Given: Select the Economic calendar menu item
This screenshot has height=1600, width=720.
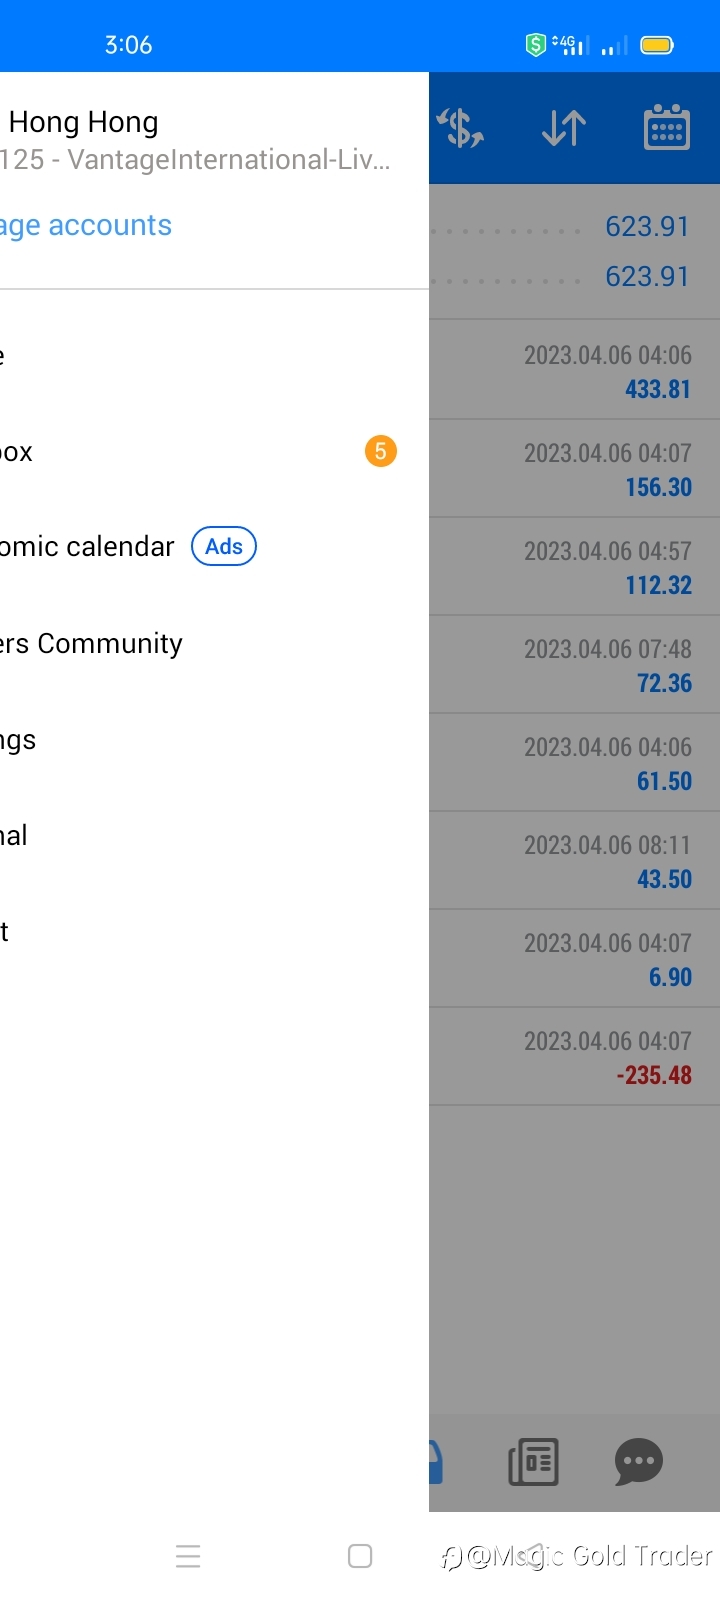Looking at the screenshot, I should pyautogui.click(x=88, y=547).
